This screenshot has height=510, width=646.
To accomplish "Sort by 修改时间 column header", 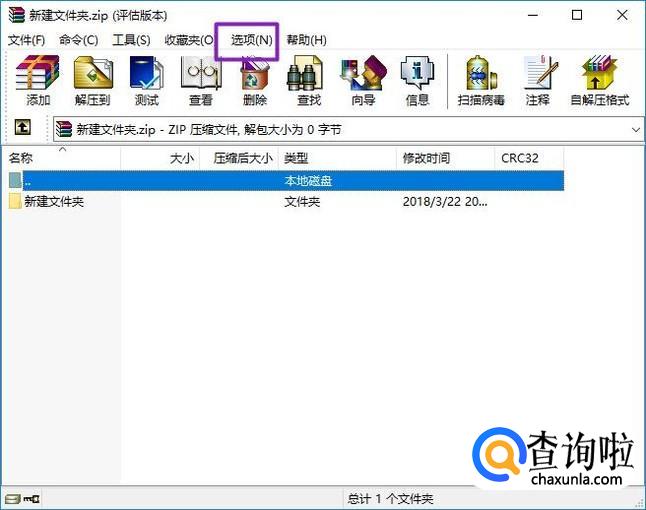I will pos(445,158).
